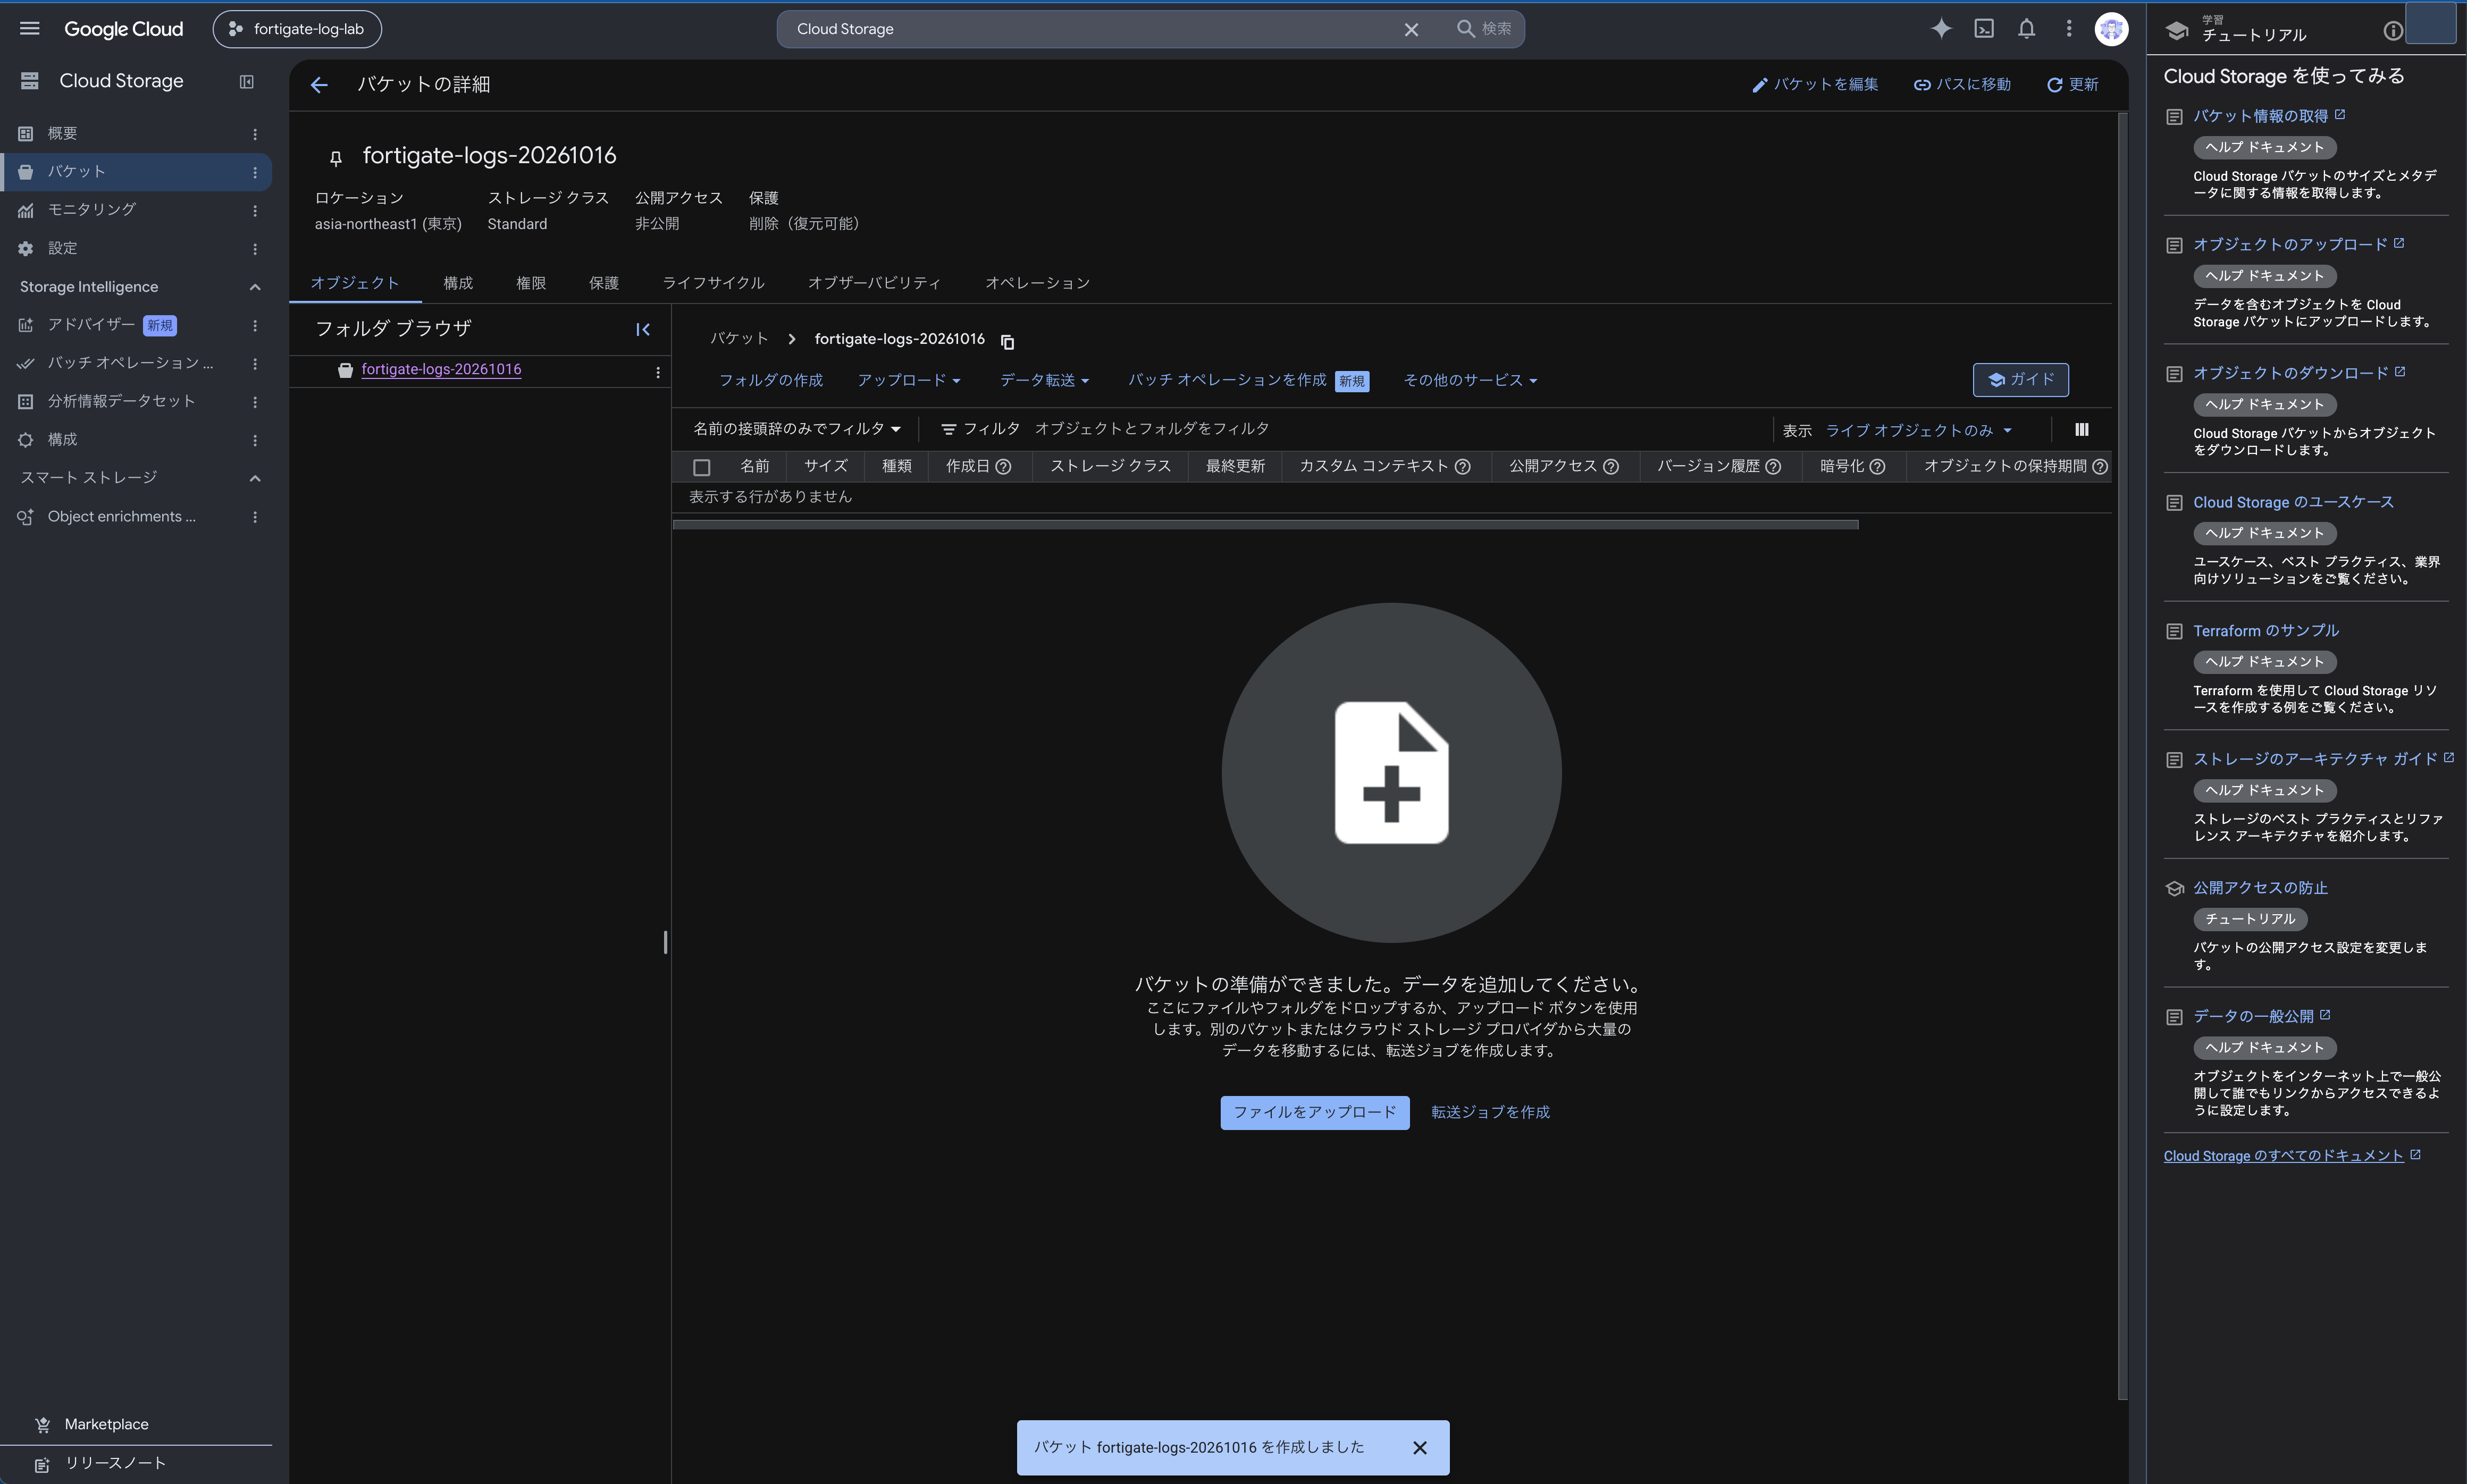Open the main navigation hamburger menu
This screenshot has height=1484, width=2467.
[x=30, y=29]
